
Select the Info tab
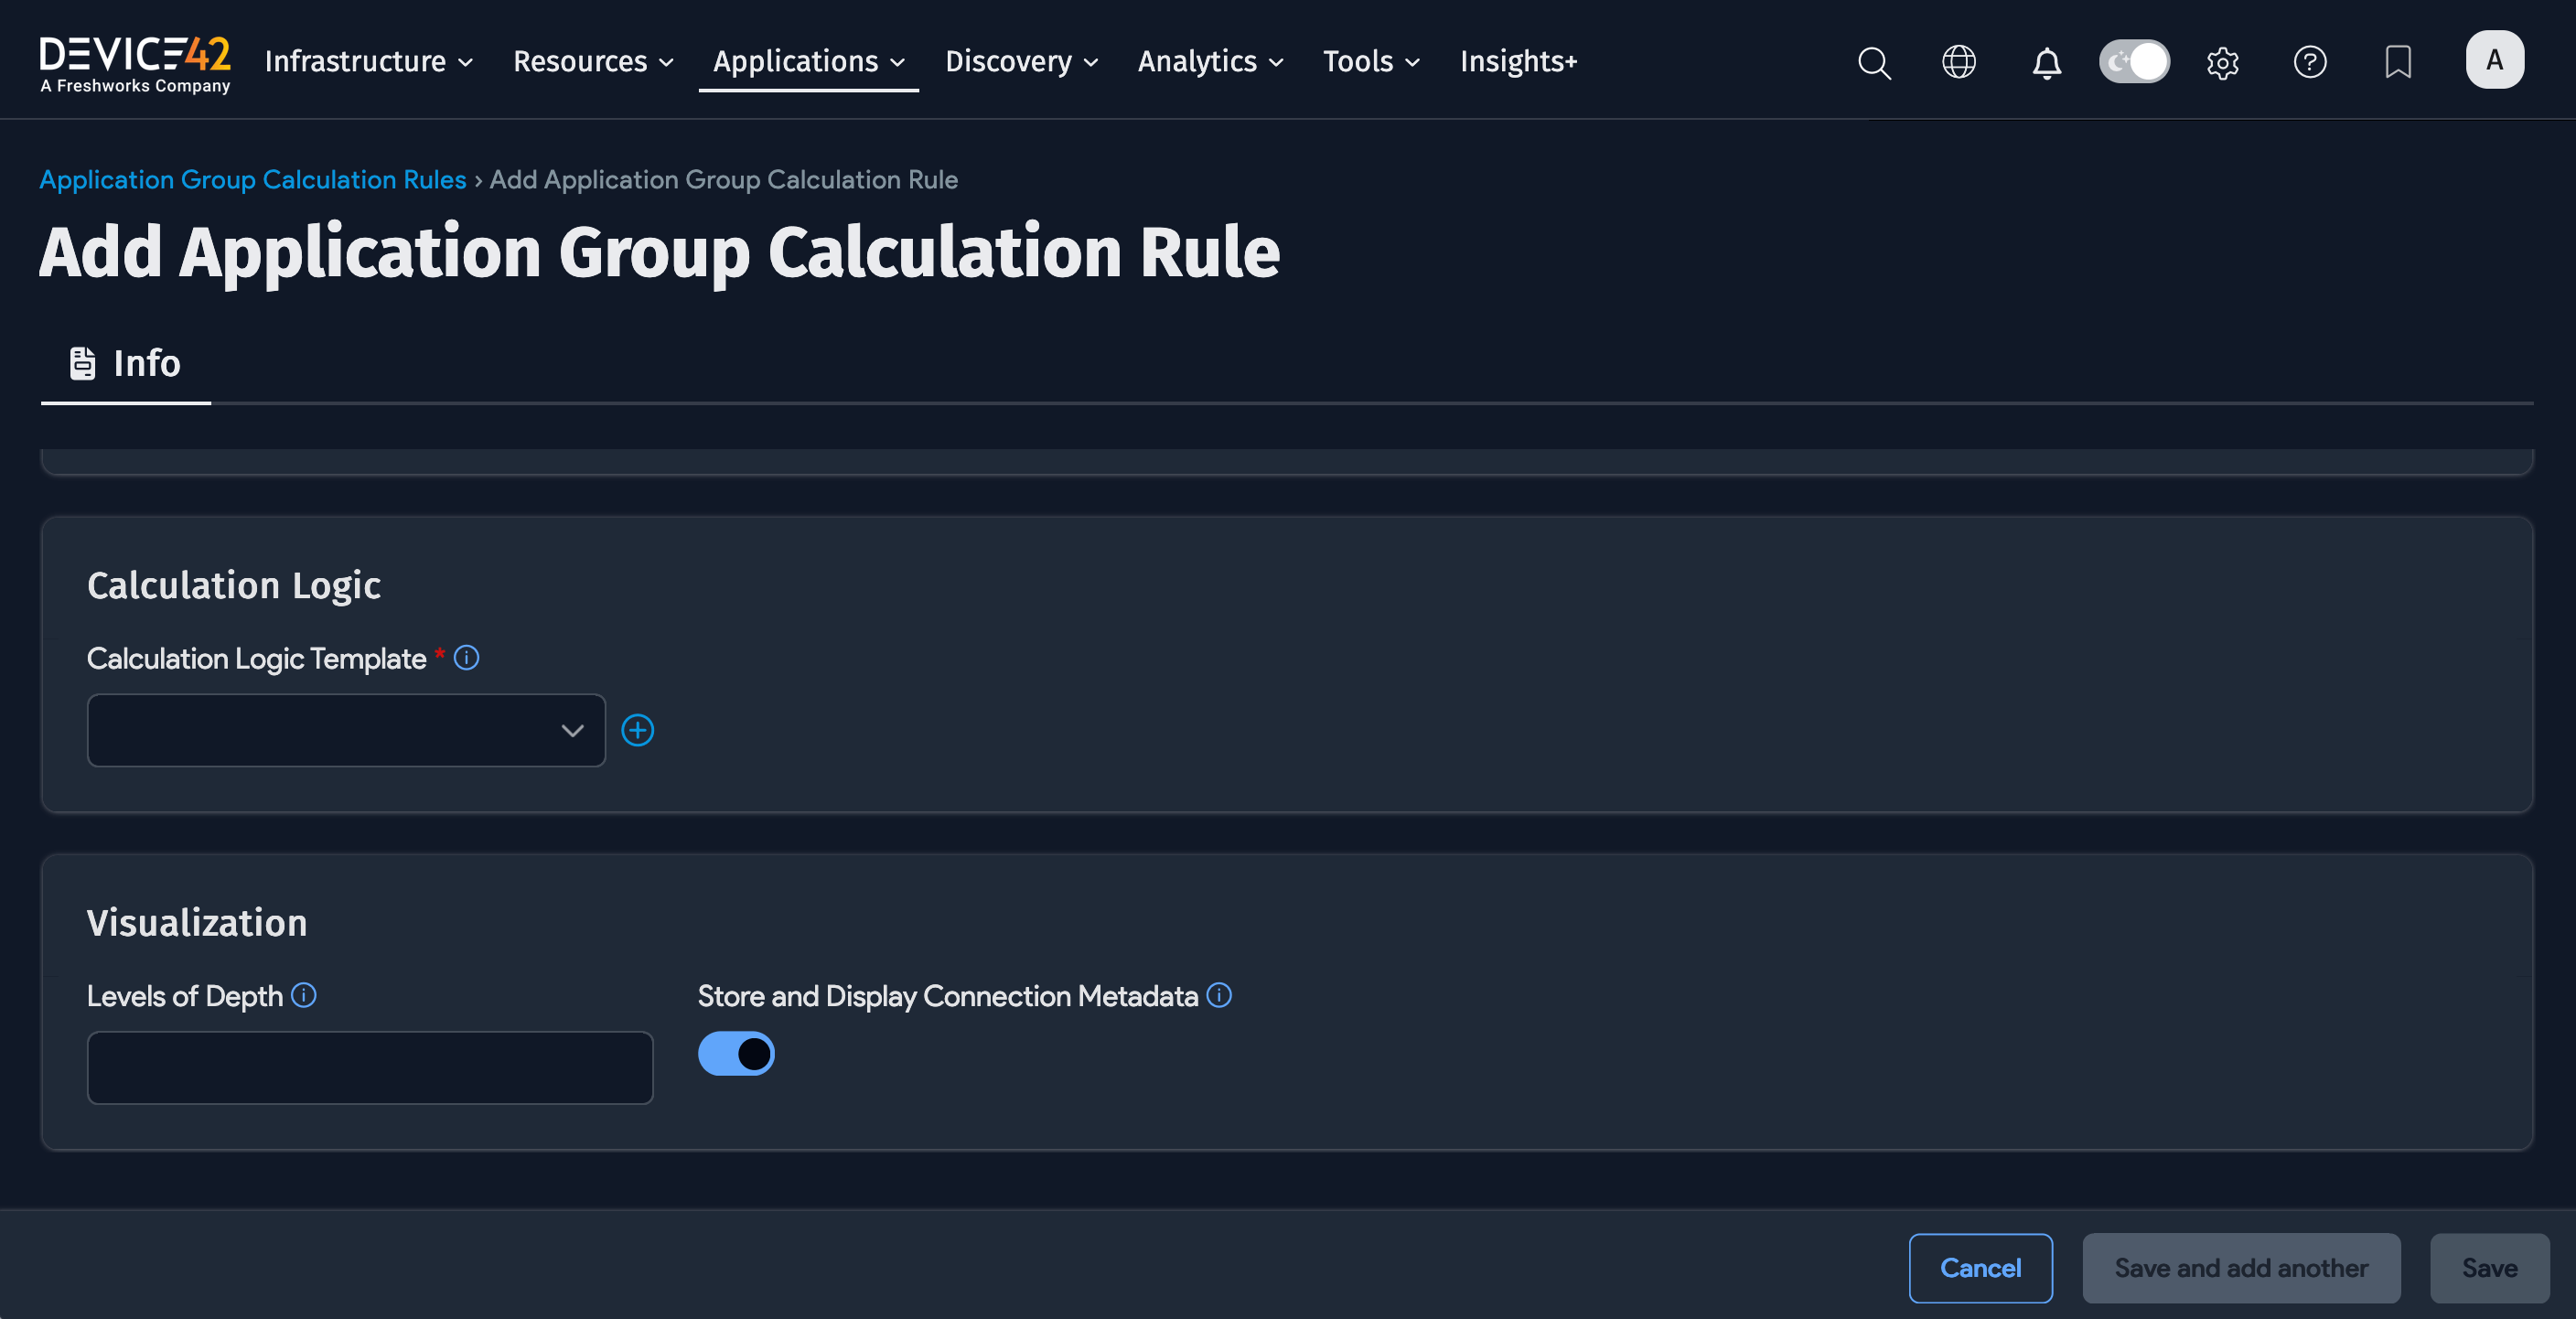[x=126, y=363]
